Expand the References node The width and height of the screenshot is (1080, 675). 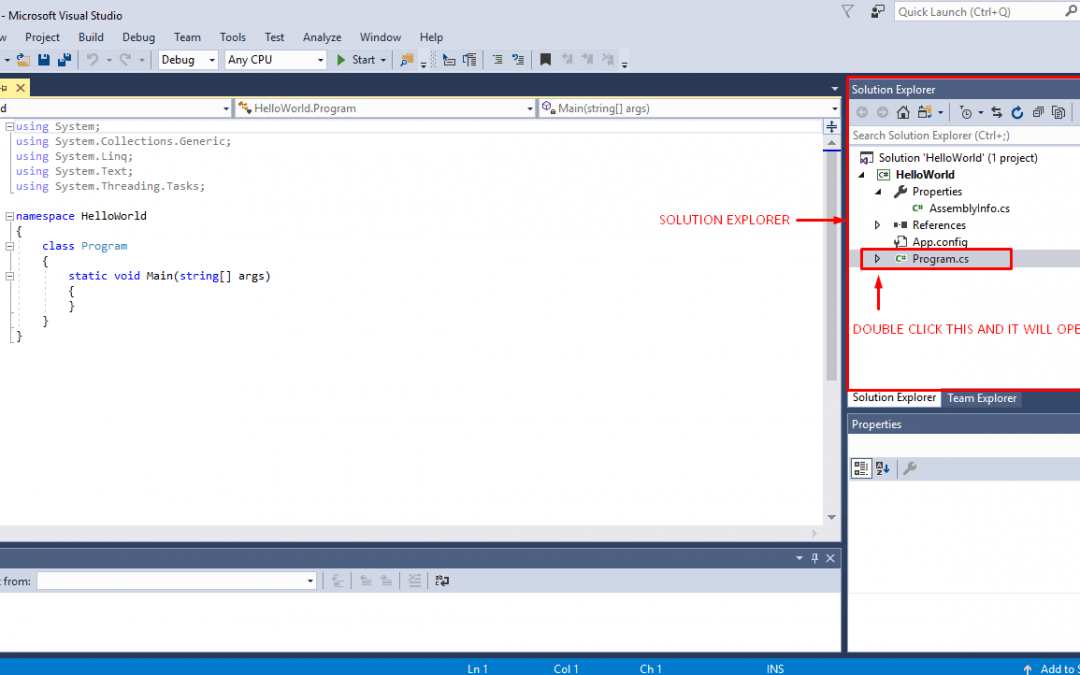click(878, 225)
